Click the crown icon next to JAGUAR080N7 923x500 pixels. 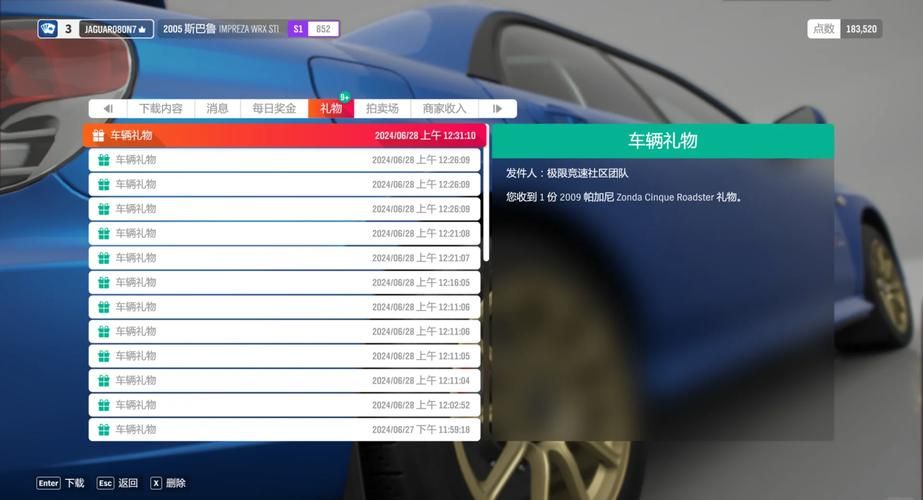(142, 29)
